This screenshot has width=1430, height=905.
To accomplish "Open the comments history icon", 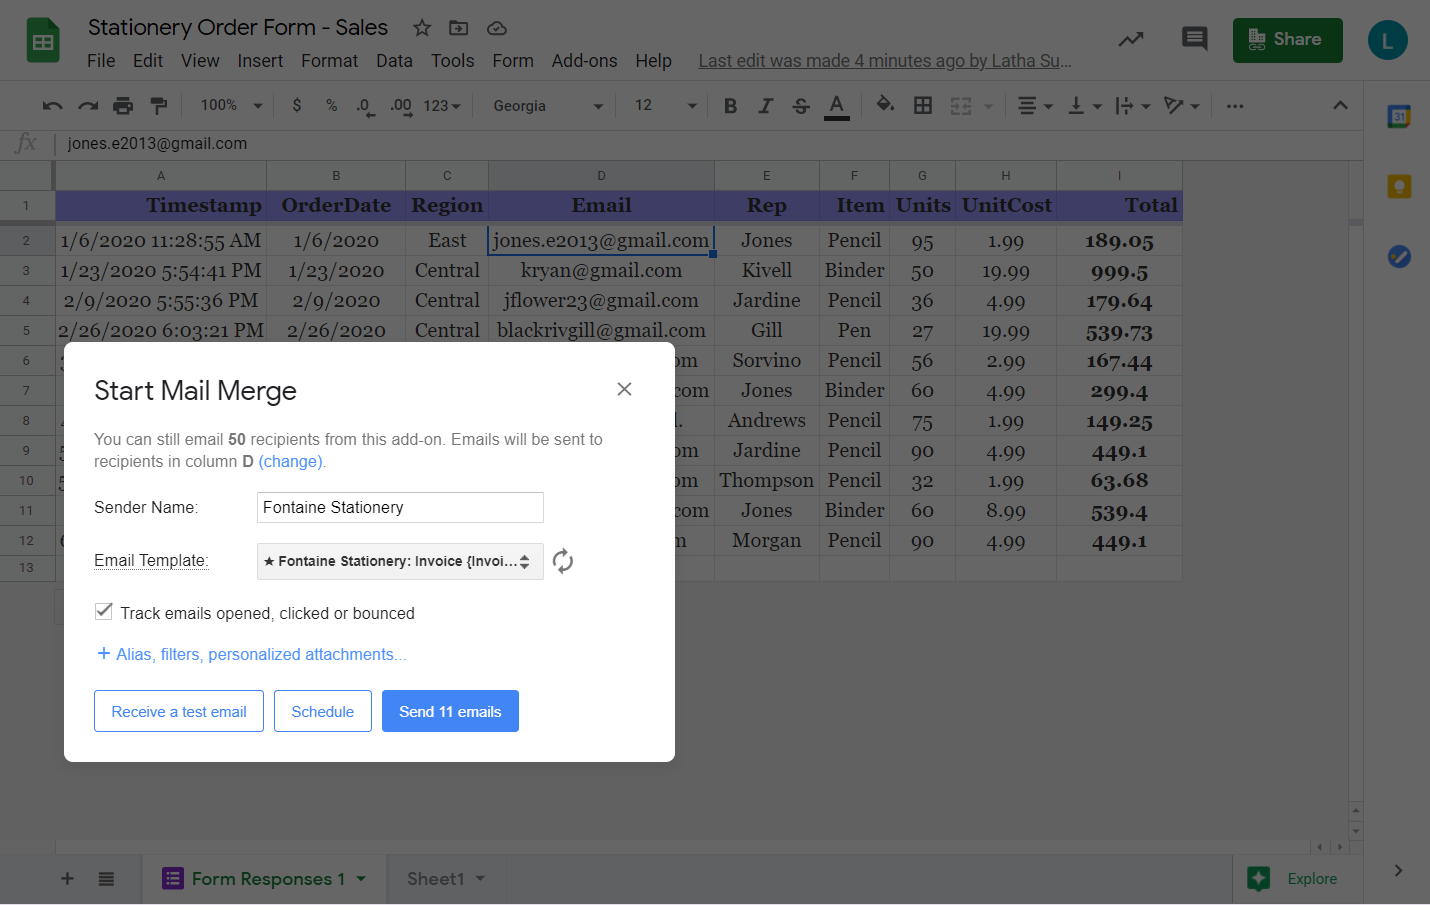I will coord(1194,39).
